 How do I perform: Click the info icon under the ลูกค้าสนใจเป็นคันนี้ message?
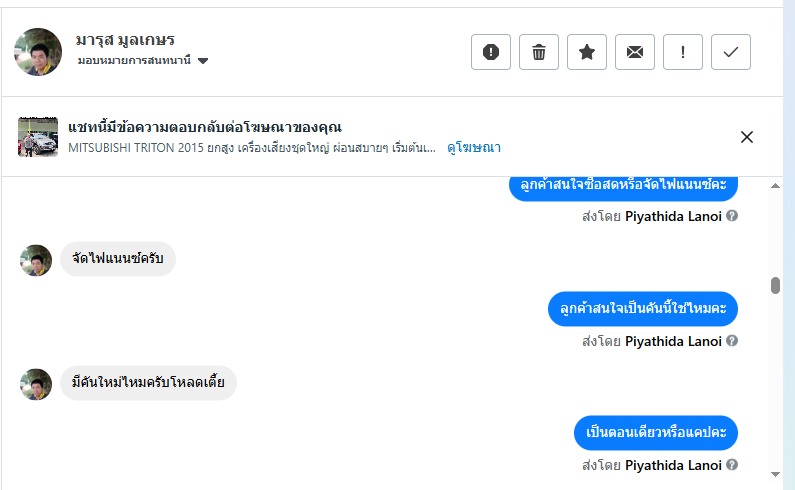click(x=732, y=341)
